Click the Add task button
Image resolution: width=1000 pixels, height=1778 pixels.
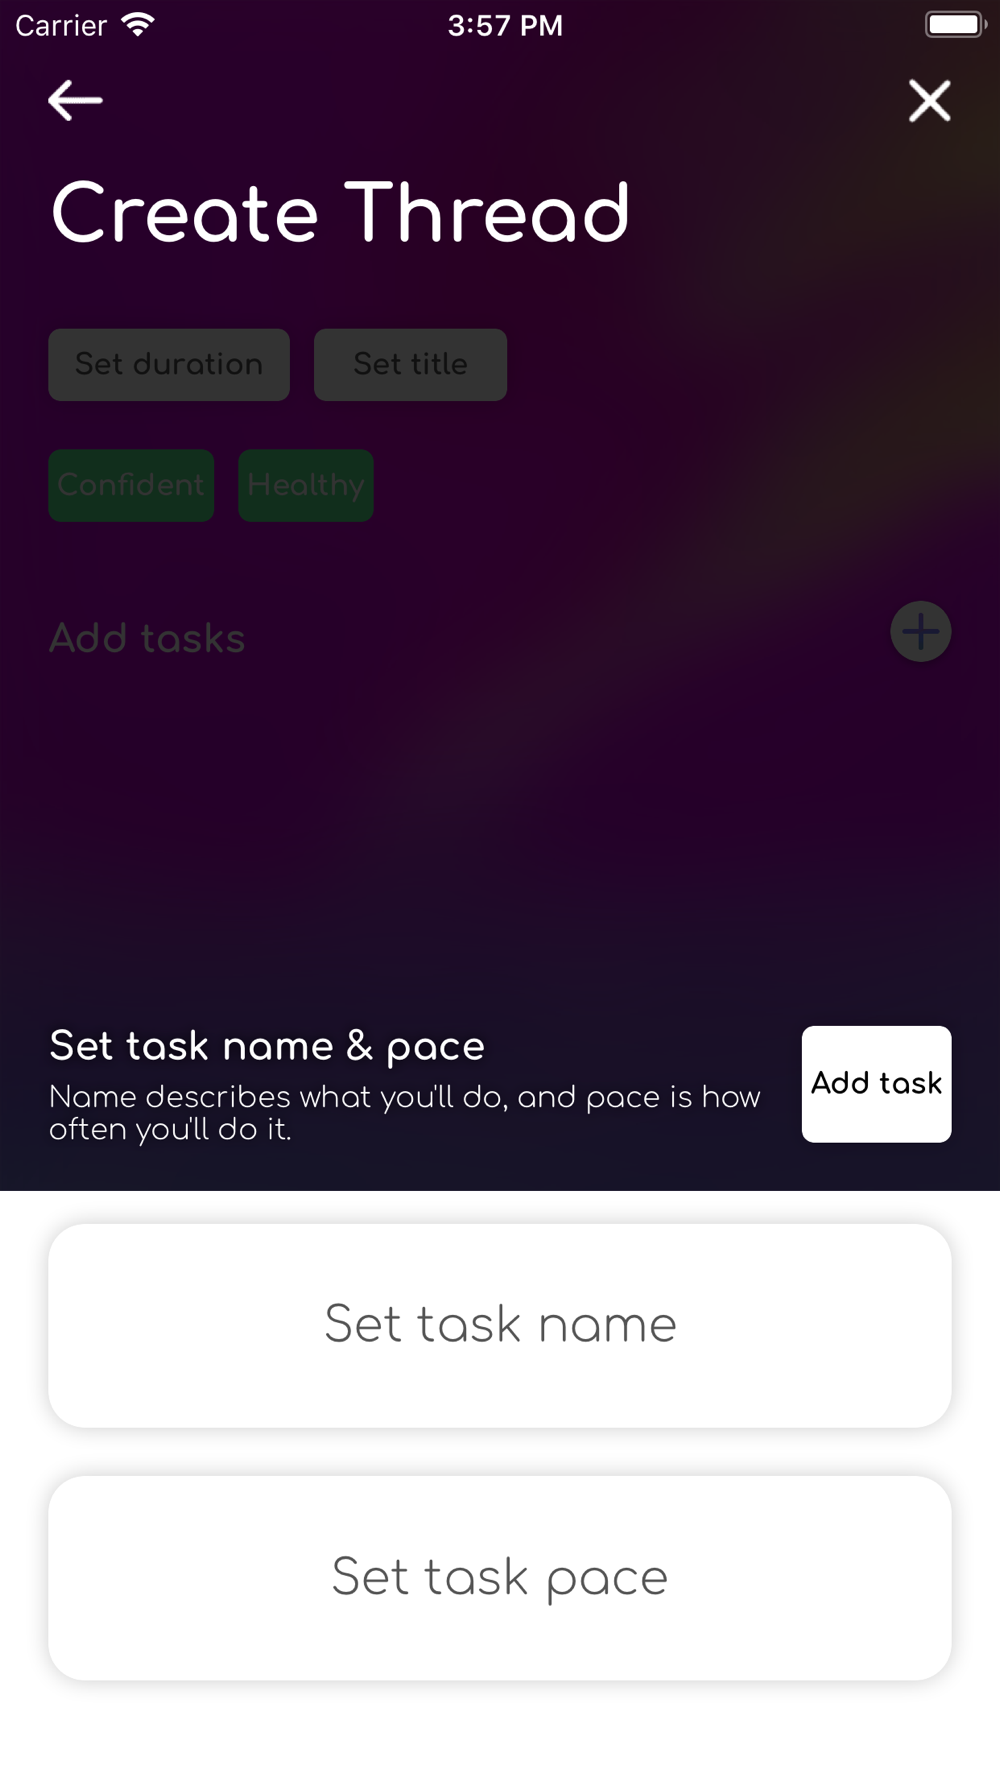[876, 1084]
